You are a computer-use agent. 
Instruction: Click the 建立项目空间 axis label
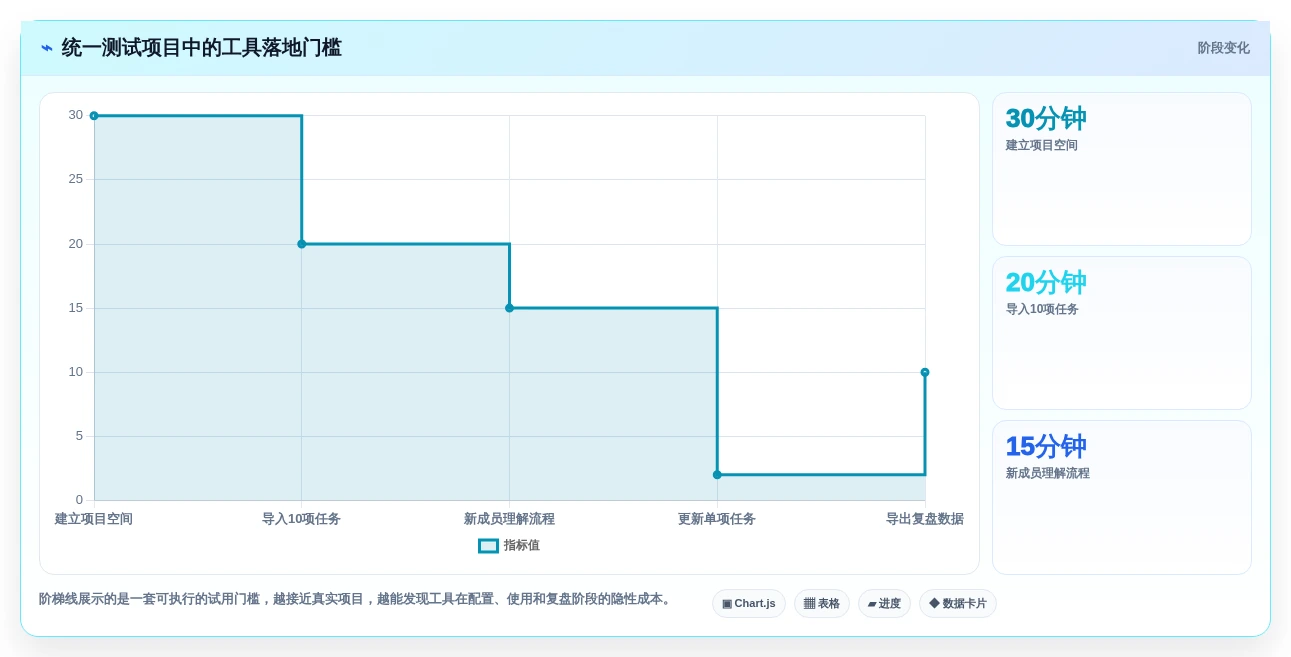pos(94,519)
